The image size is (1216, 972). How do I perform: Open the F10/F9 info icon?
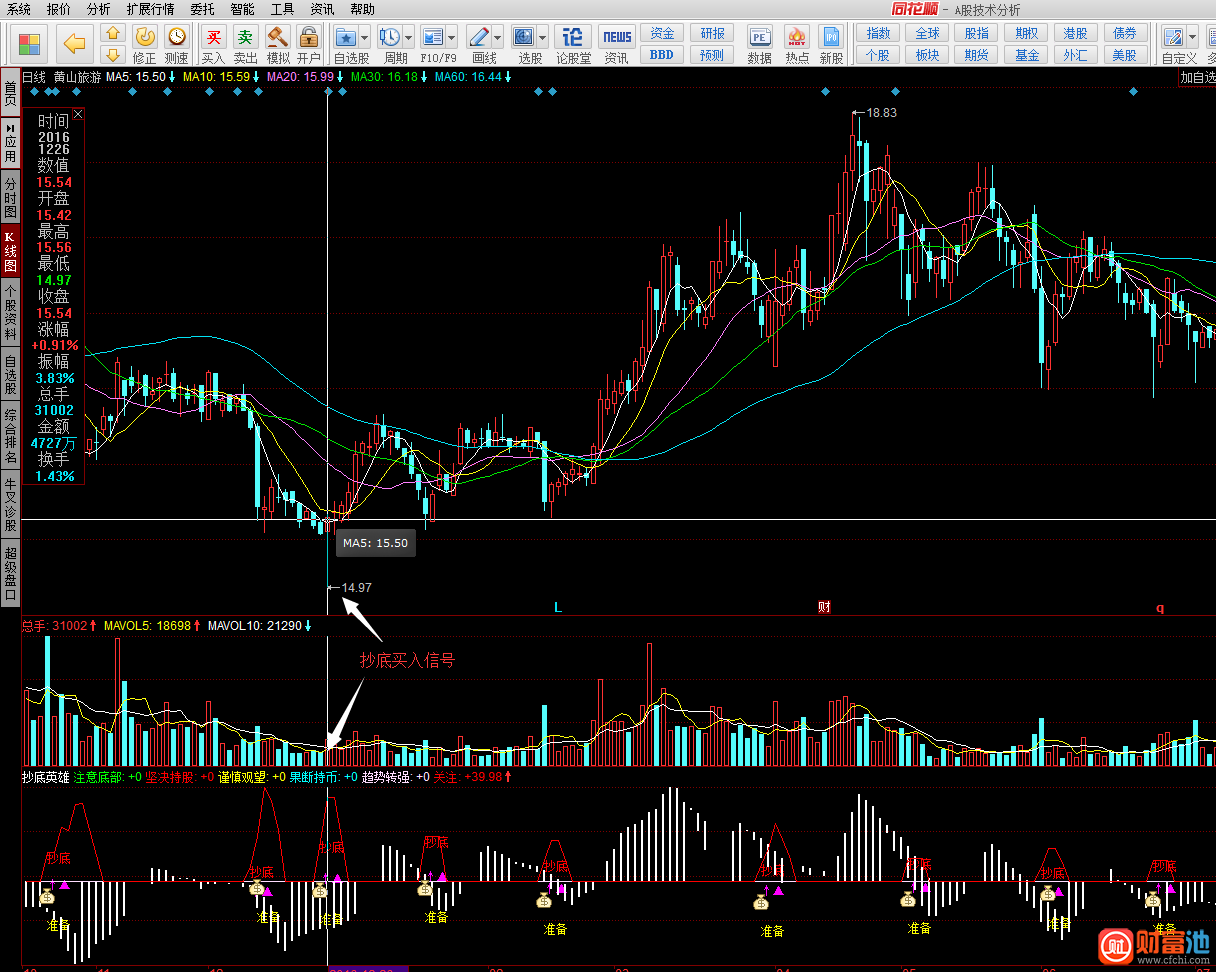pos(432,37)
